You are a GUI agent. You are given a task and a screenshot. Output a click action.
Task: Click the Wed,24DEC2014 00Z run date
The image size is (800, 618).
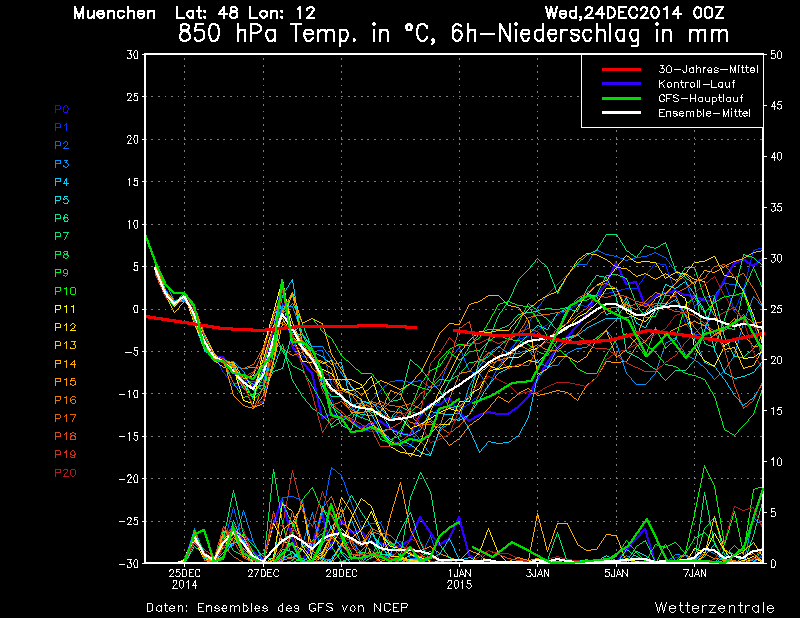pyautogui.click(x=634, y=13)
